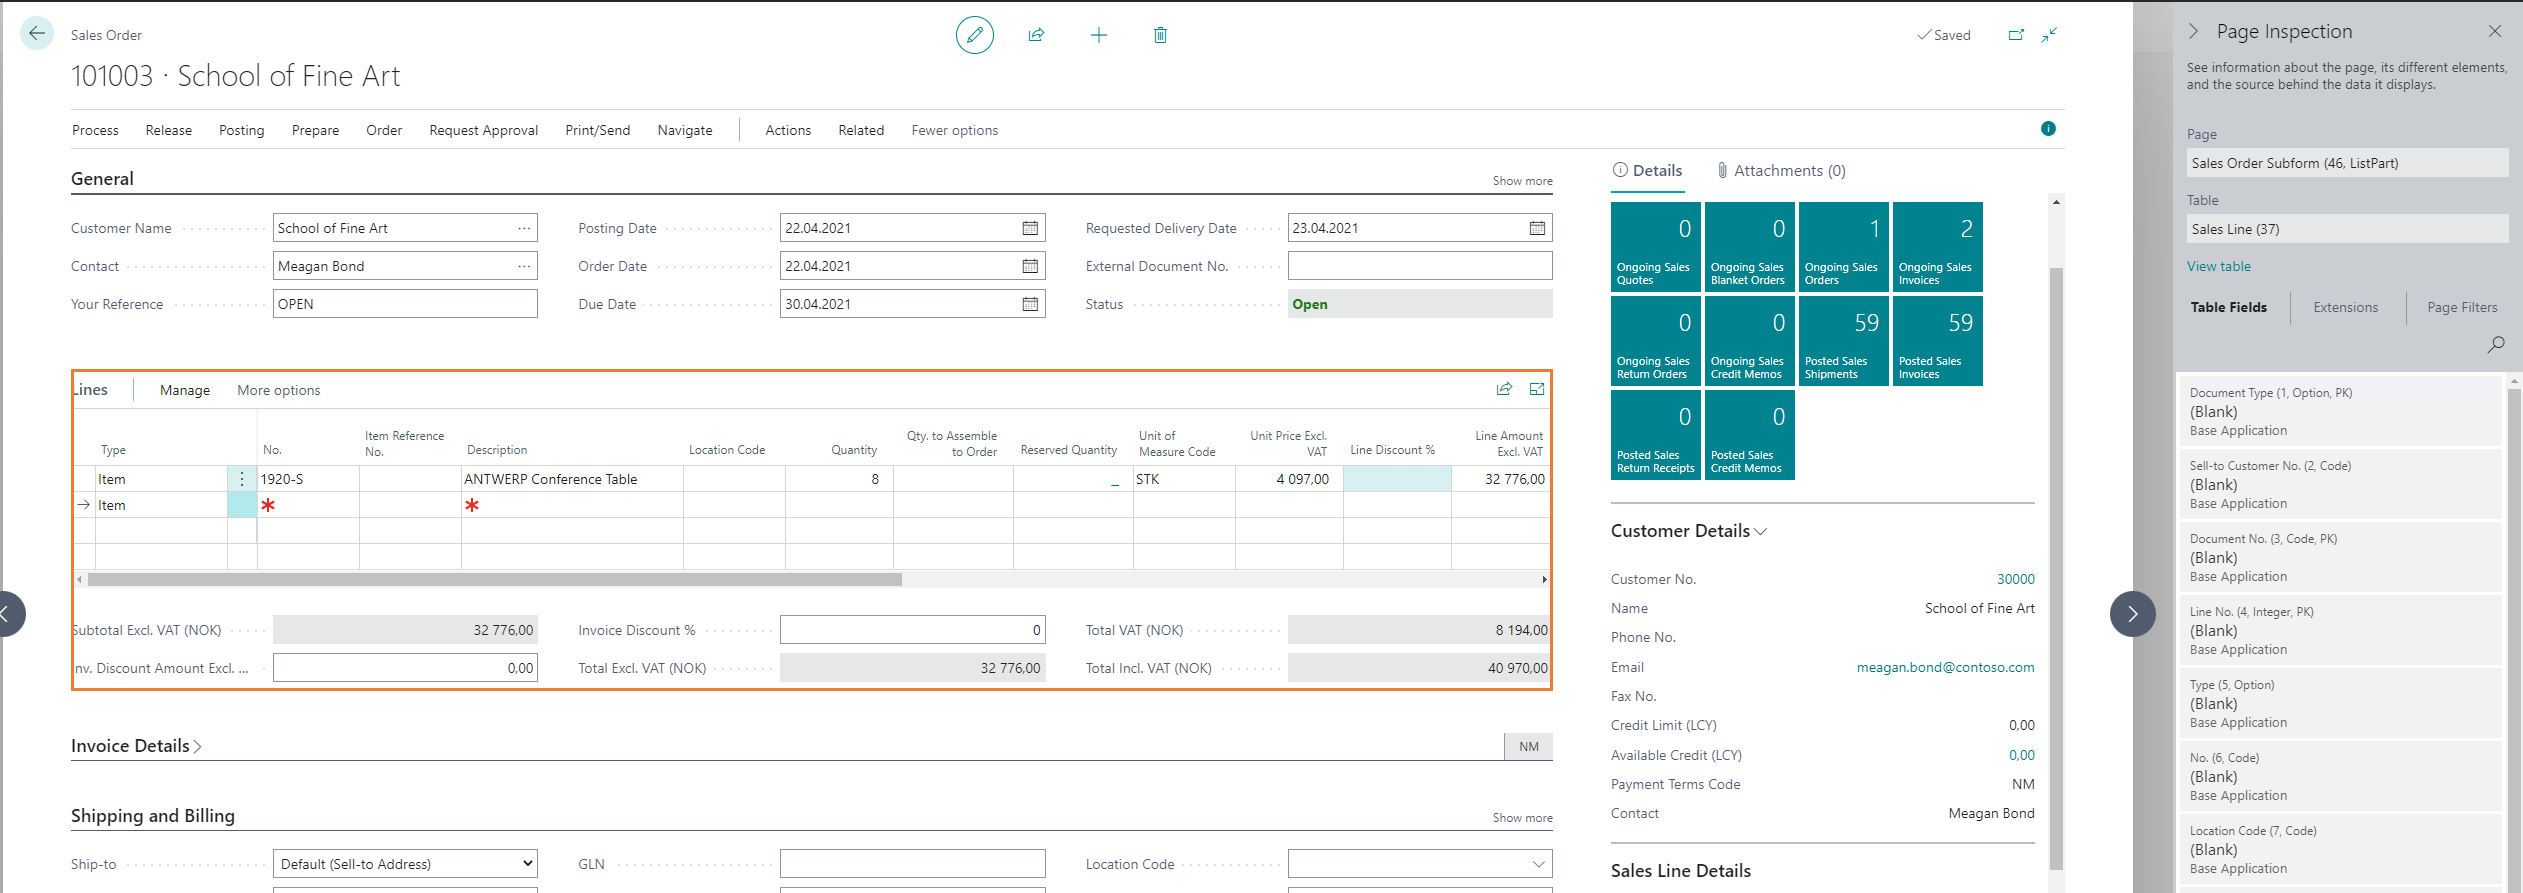Click the back arrow button
2523x893 pixels.
(x=37, y=34)
